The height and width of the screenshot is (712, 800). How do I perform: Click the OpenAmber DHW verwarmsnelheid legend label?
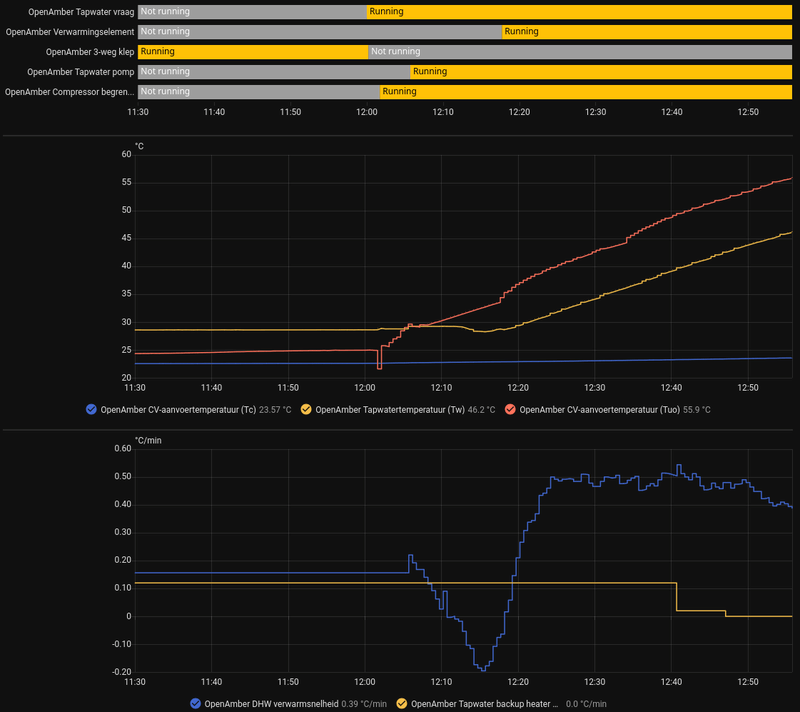pos(271,704)
